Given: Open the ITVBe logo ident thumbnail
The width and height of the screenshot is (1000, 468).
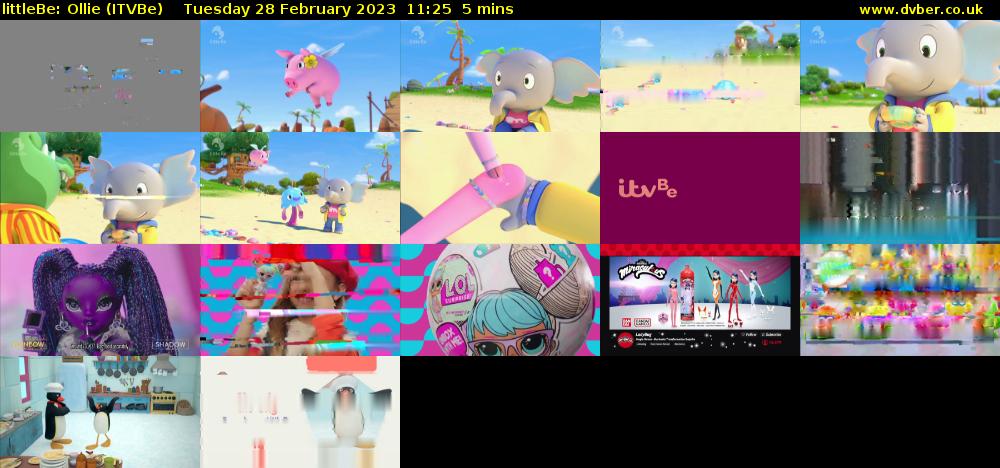Looking at the screenshot, I should coord(700,188).
